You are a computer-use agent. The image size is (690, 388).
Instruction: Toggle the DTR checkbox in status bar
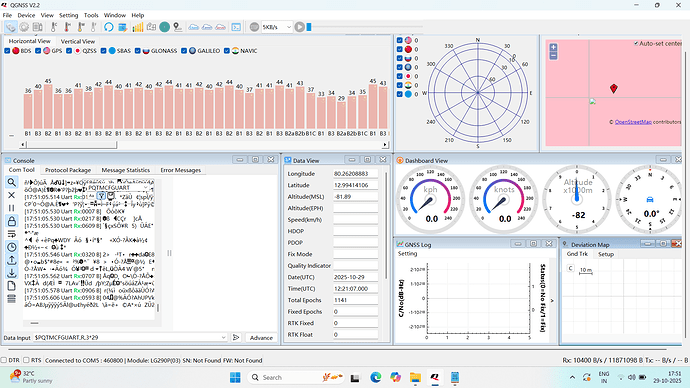(4, 360)
